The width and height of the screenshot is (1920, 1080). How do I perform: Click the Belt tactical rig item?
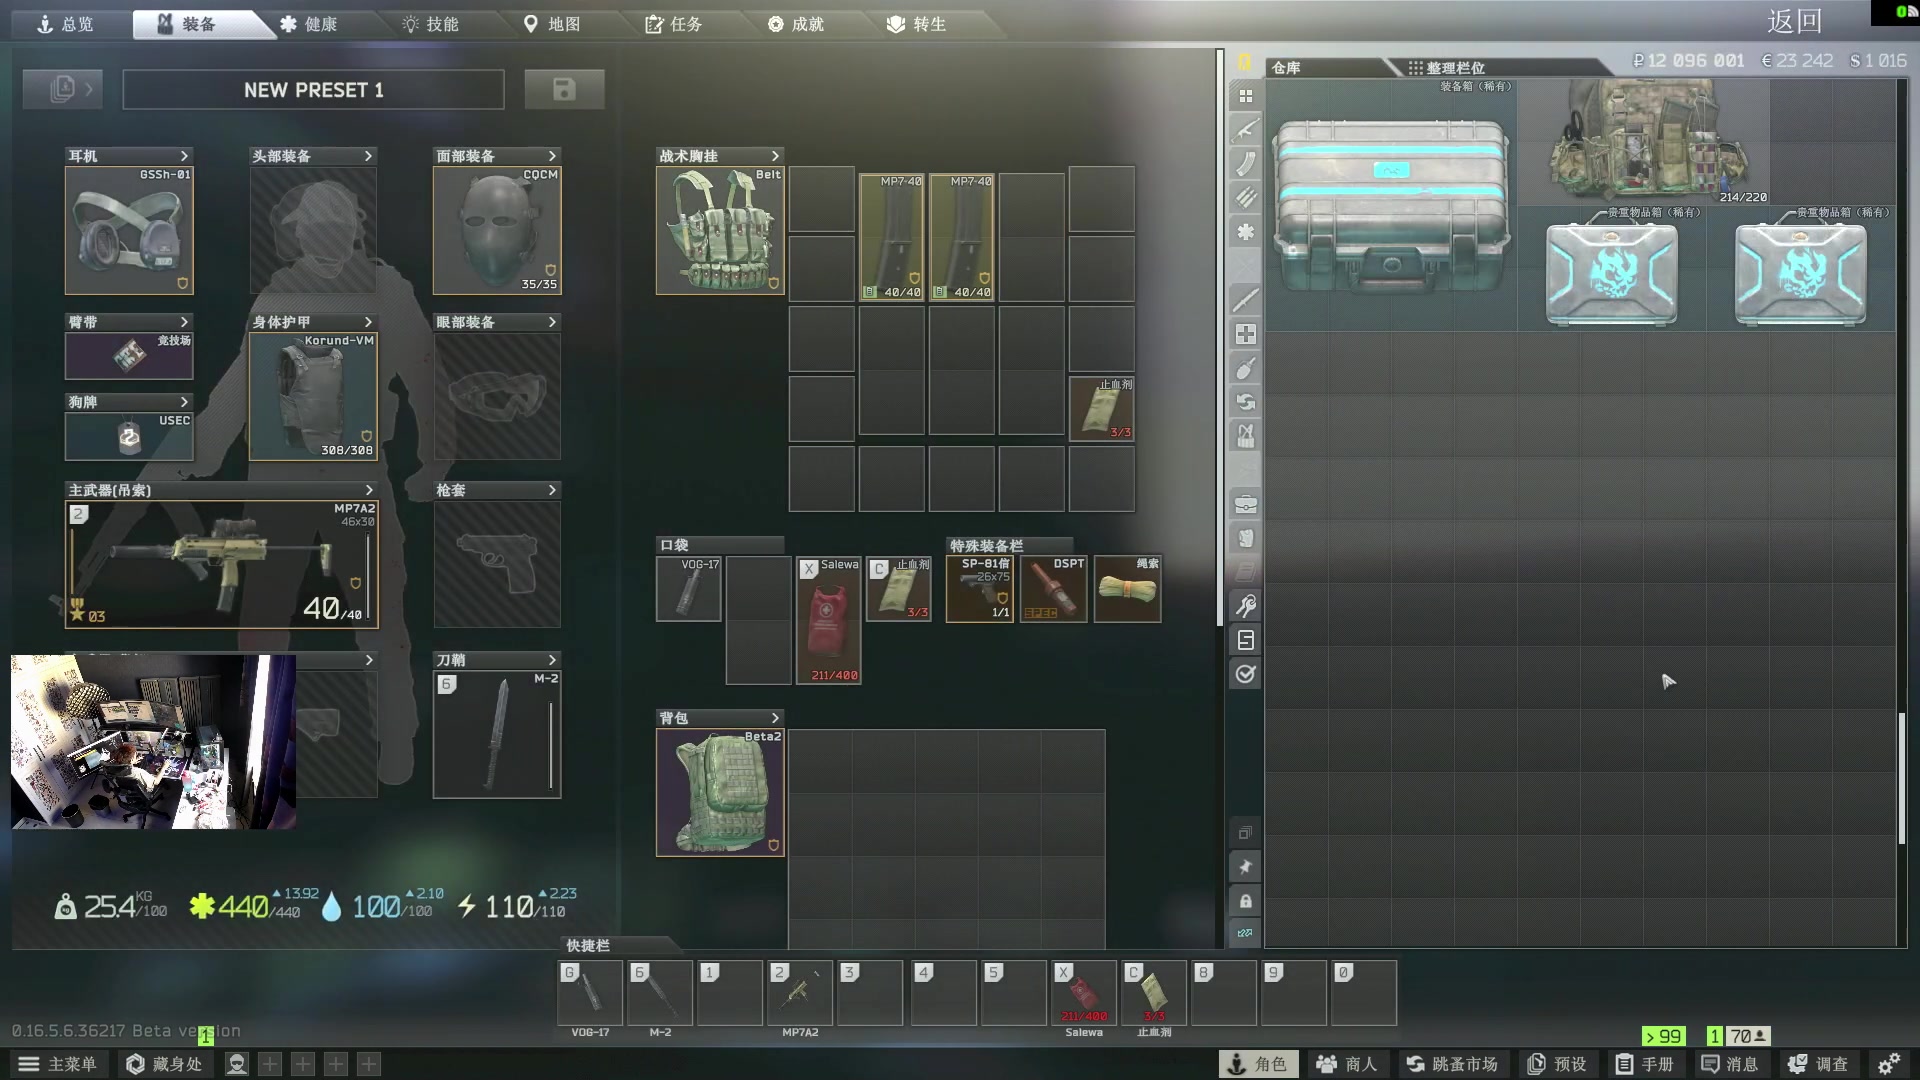pyautogui.click(x=720, y=230)
